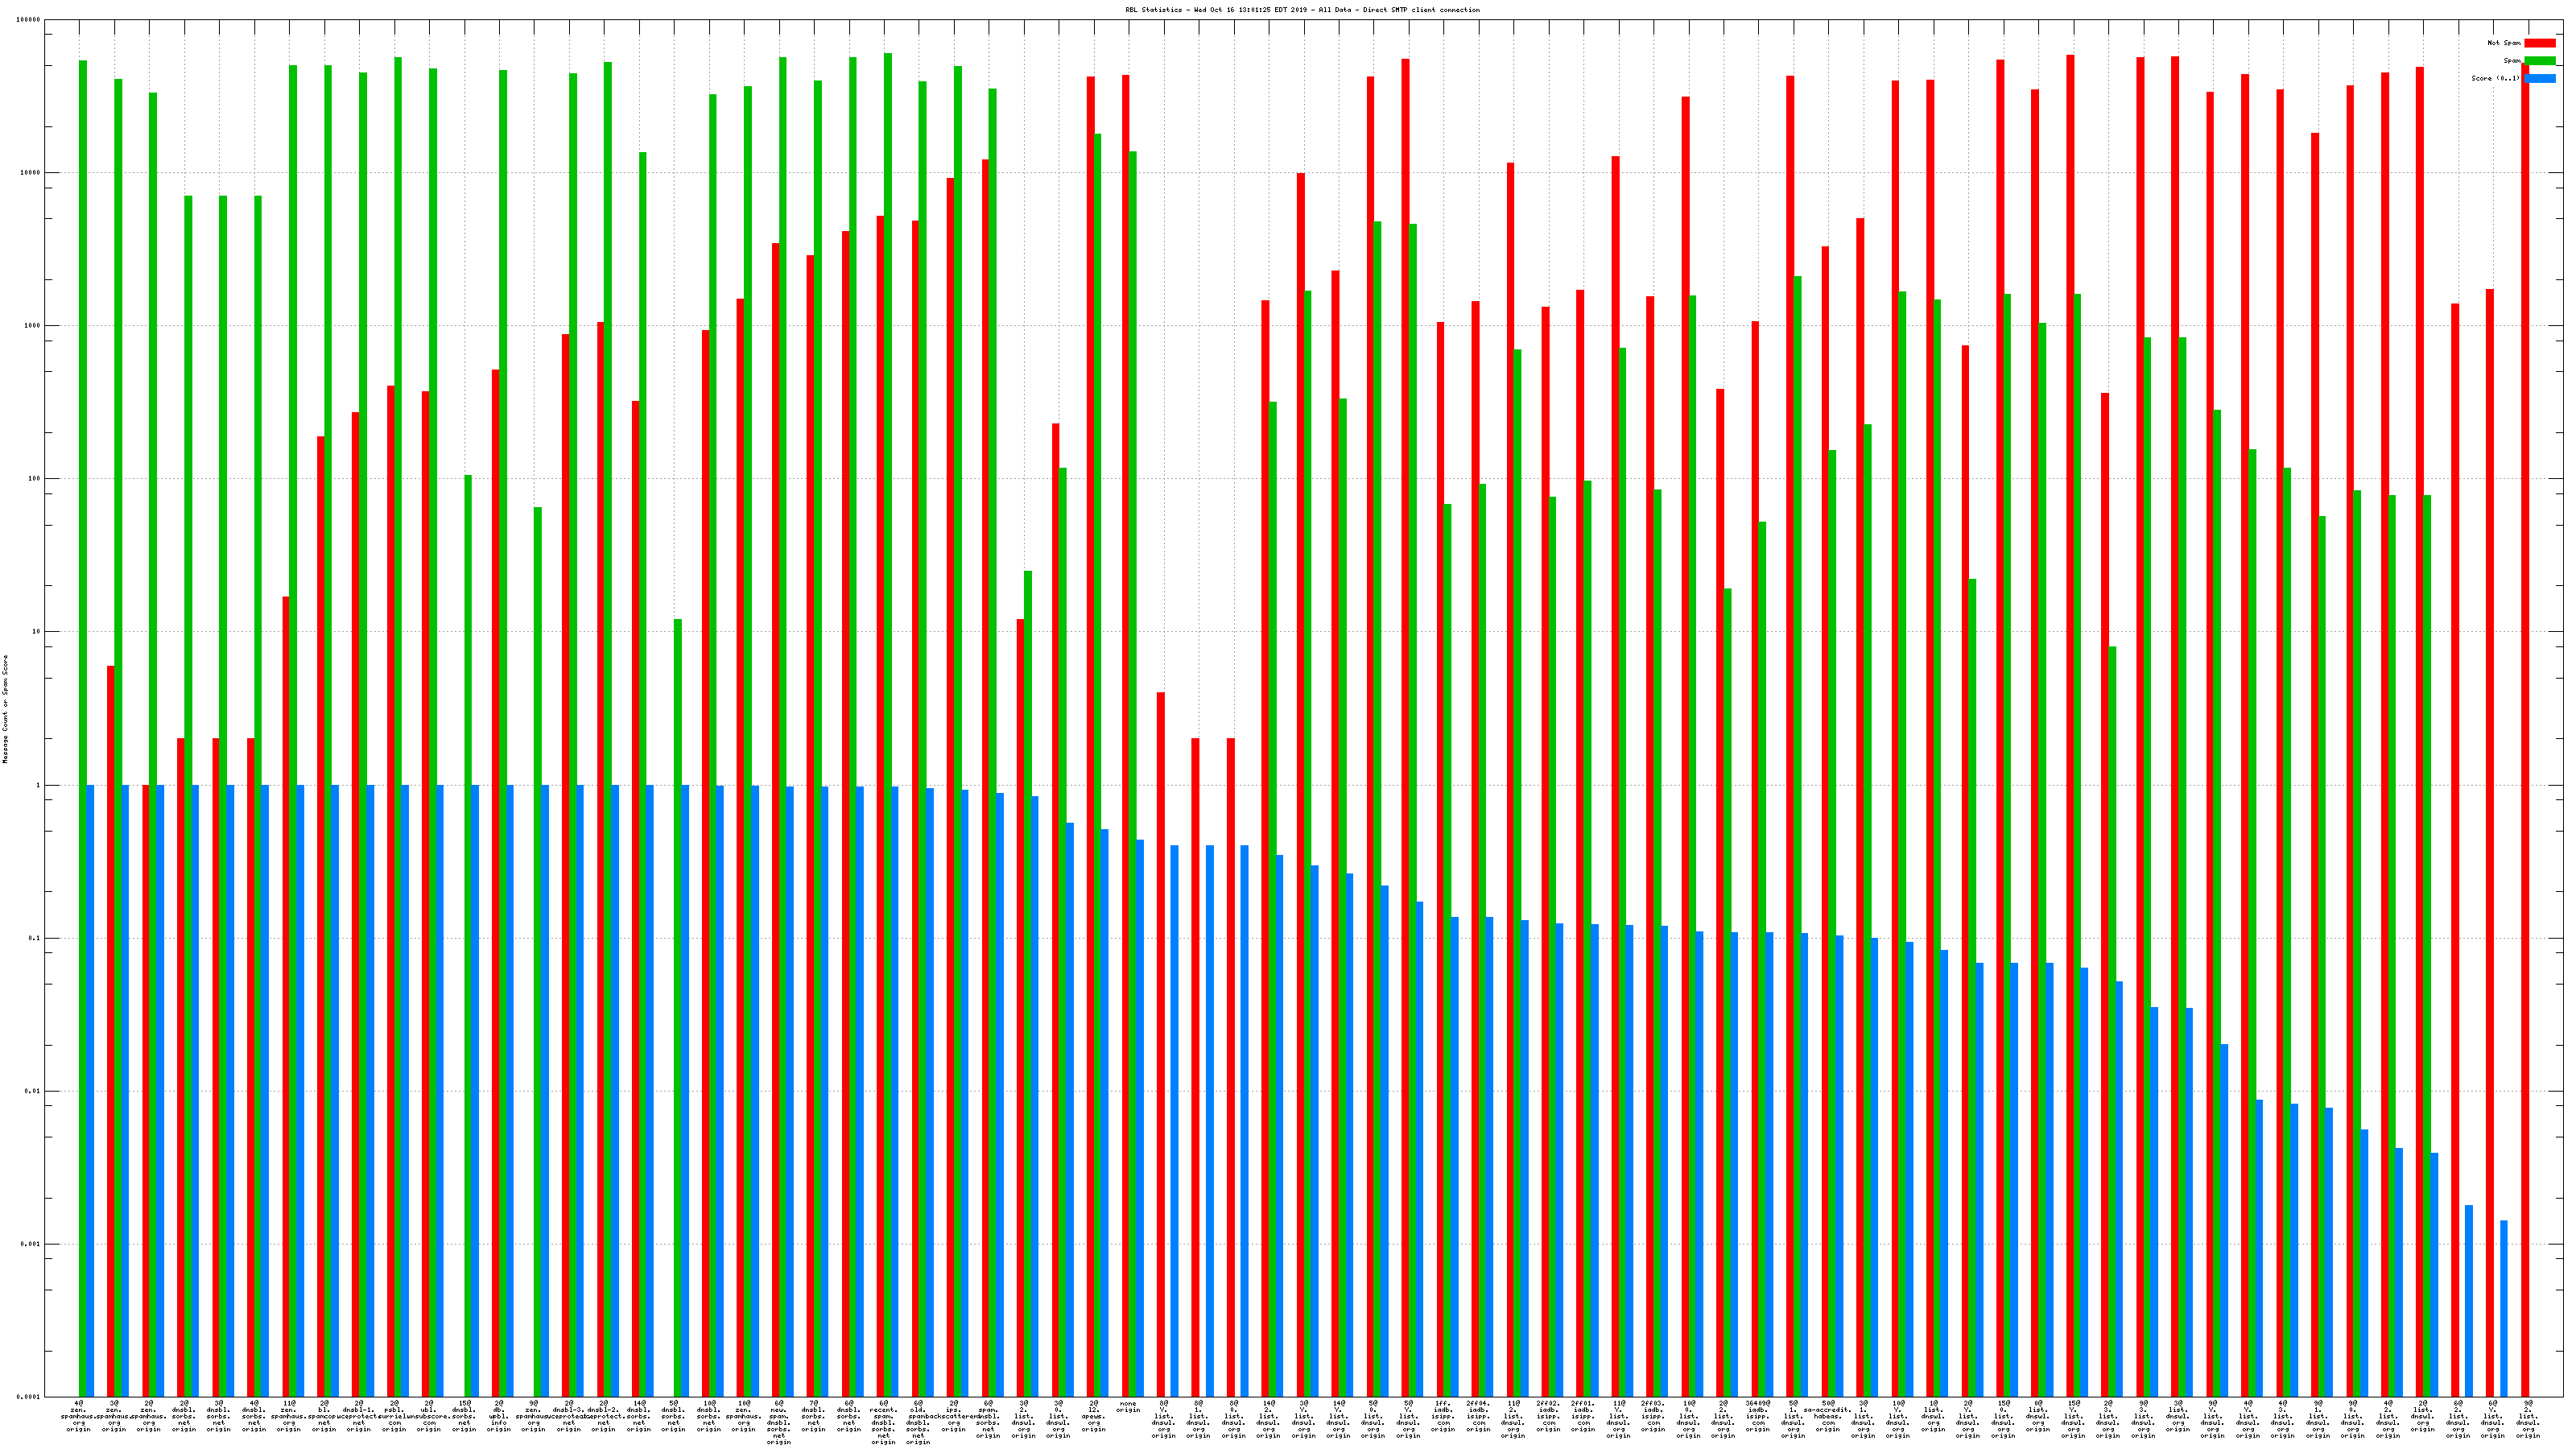Click the ips.backscatterer.org x-axis label

pyautogui.click(x=954, y=1417)
